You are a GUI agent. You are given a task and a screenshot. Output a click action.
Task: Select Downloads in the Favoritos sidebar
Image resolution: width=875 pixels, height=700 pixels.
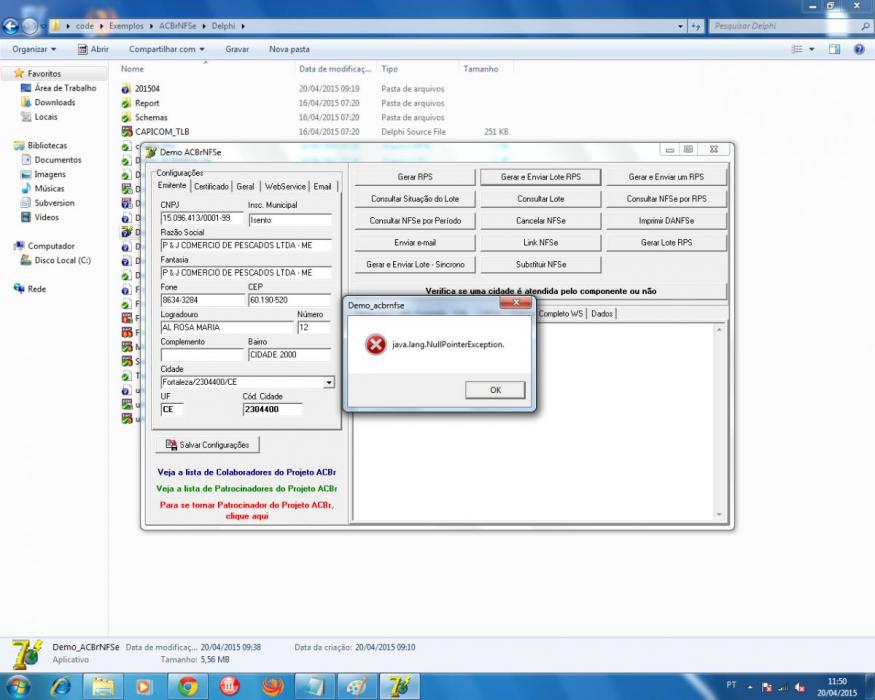[54, 102]
